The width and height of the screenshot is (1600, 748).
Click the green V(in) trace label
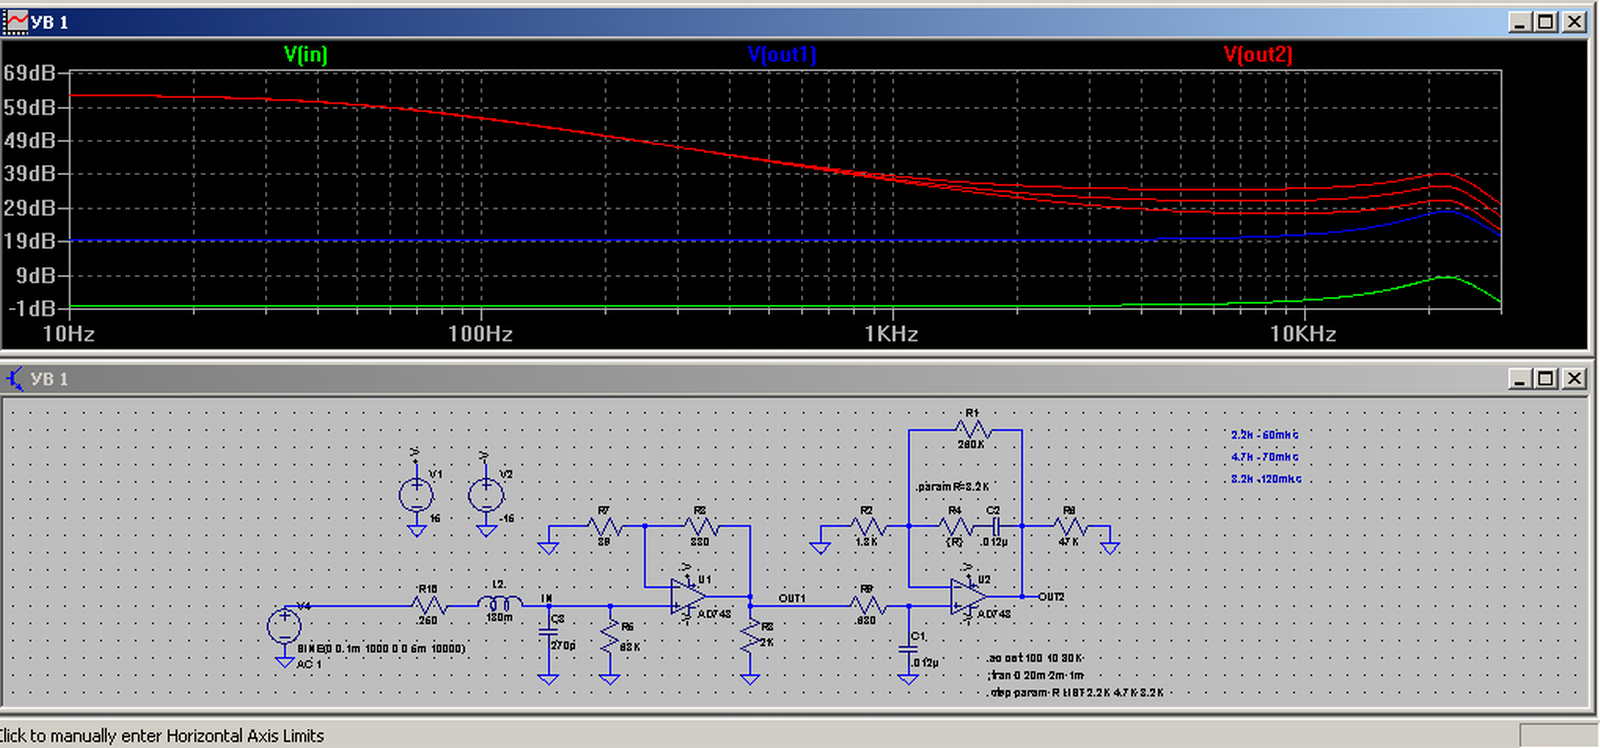(x=305, y=54)
